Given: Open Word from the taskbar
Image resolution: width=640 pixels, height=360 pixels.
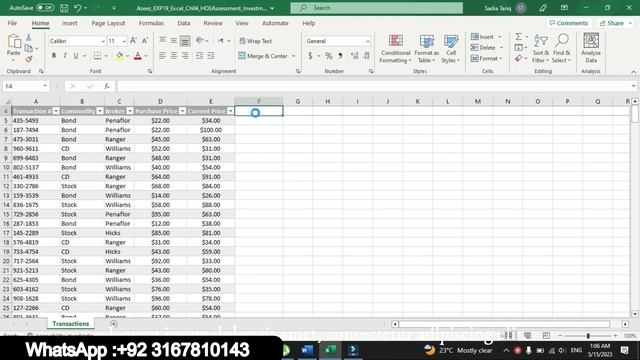Looking at the screenshot, I should point(307,350).
